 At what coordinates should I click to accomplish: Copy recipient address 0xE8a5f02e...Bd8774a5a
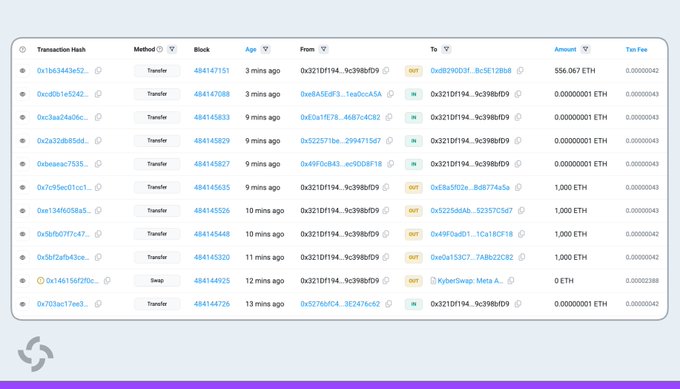[x=518, y=187]
